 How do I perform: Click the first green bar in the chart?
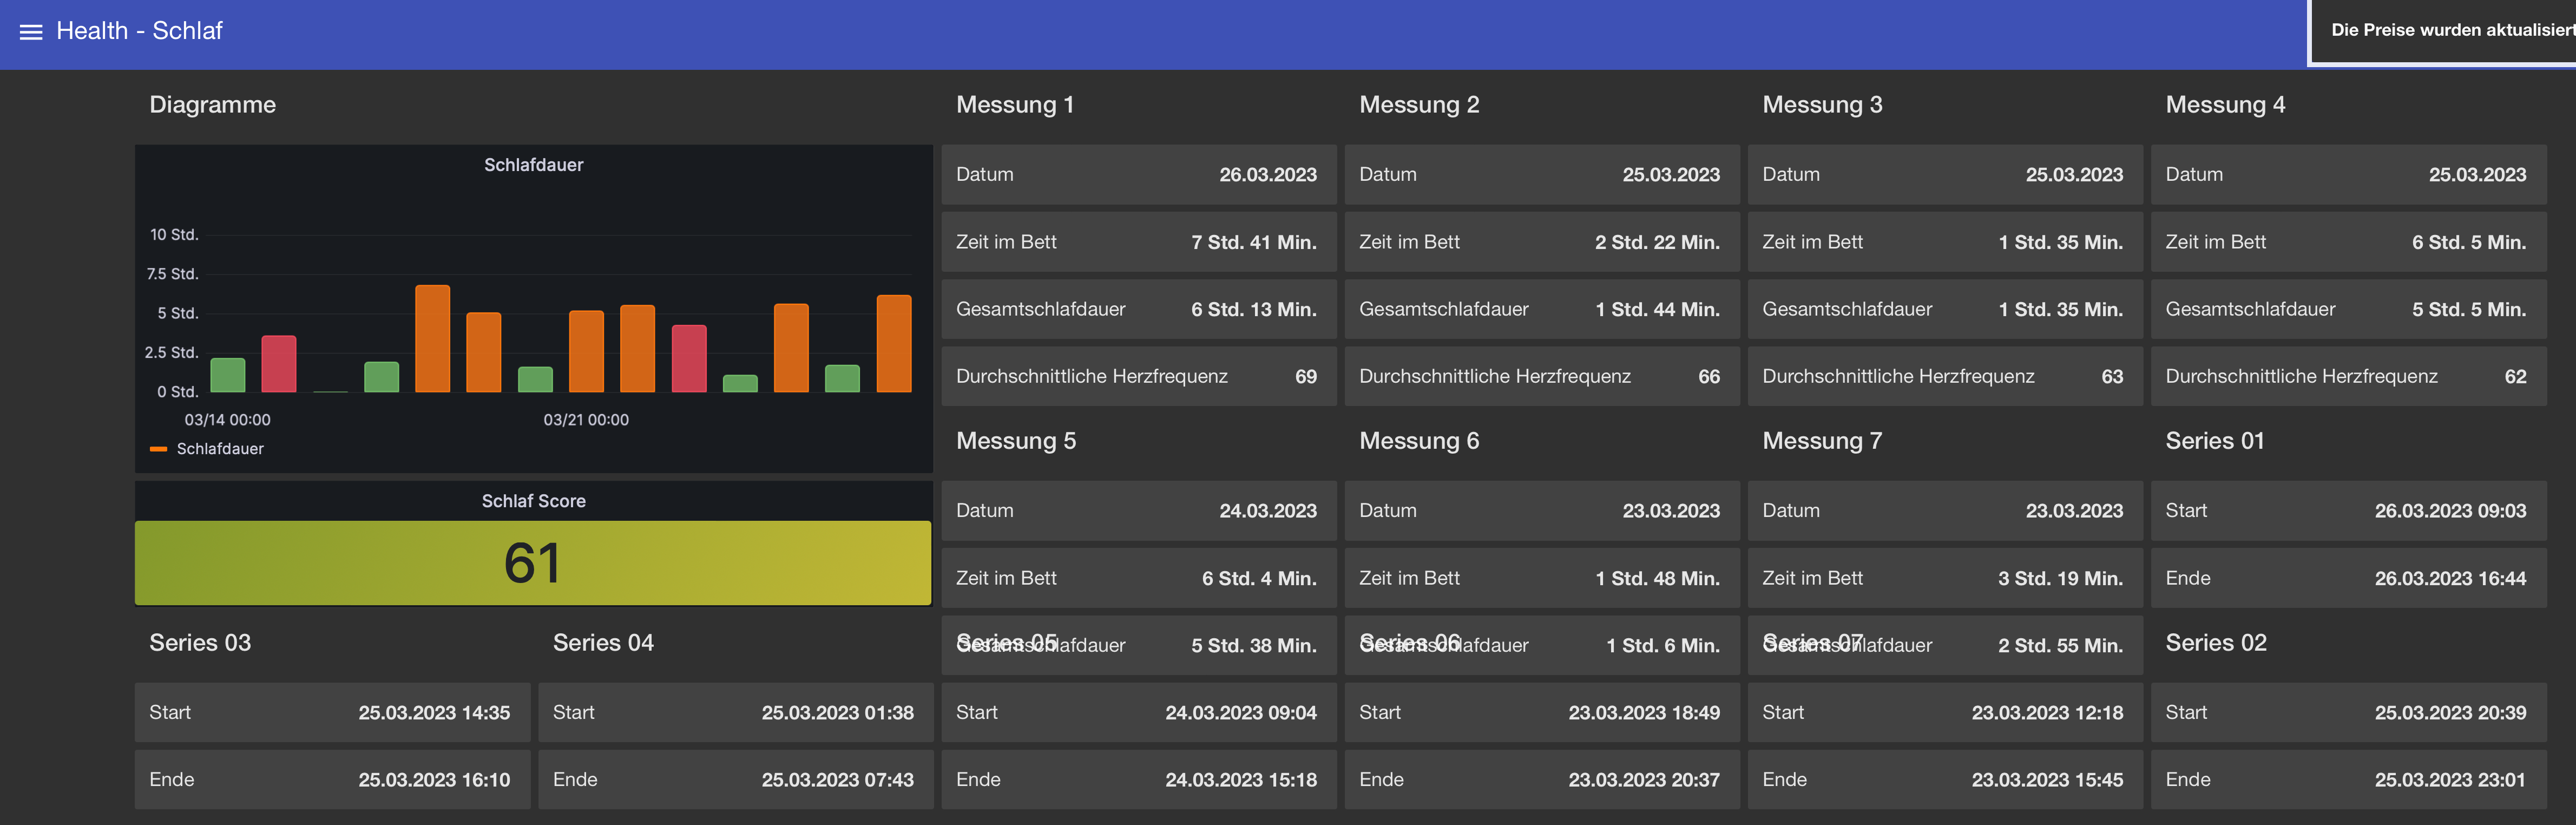click(x=228, y=374)
